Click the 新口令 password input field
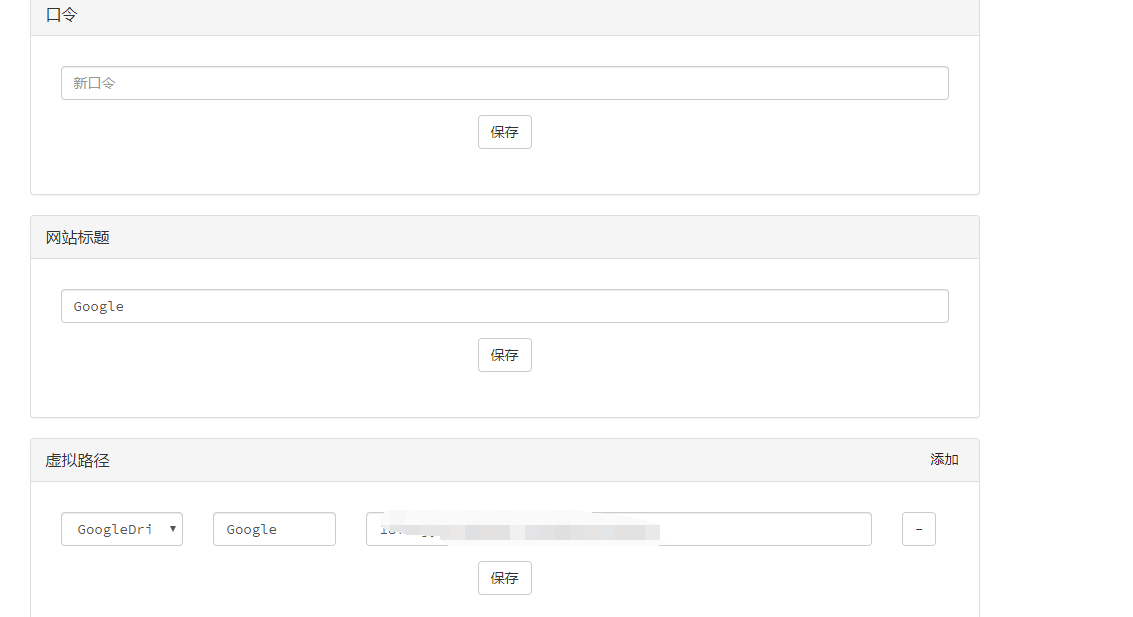This screenshot has width=1133, height=617. click(504, 83)
